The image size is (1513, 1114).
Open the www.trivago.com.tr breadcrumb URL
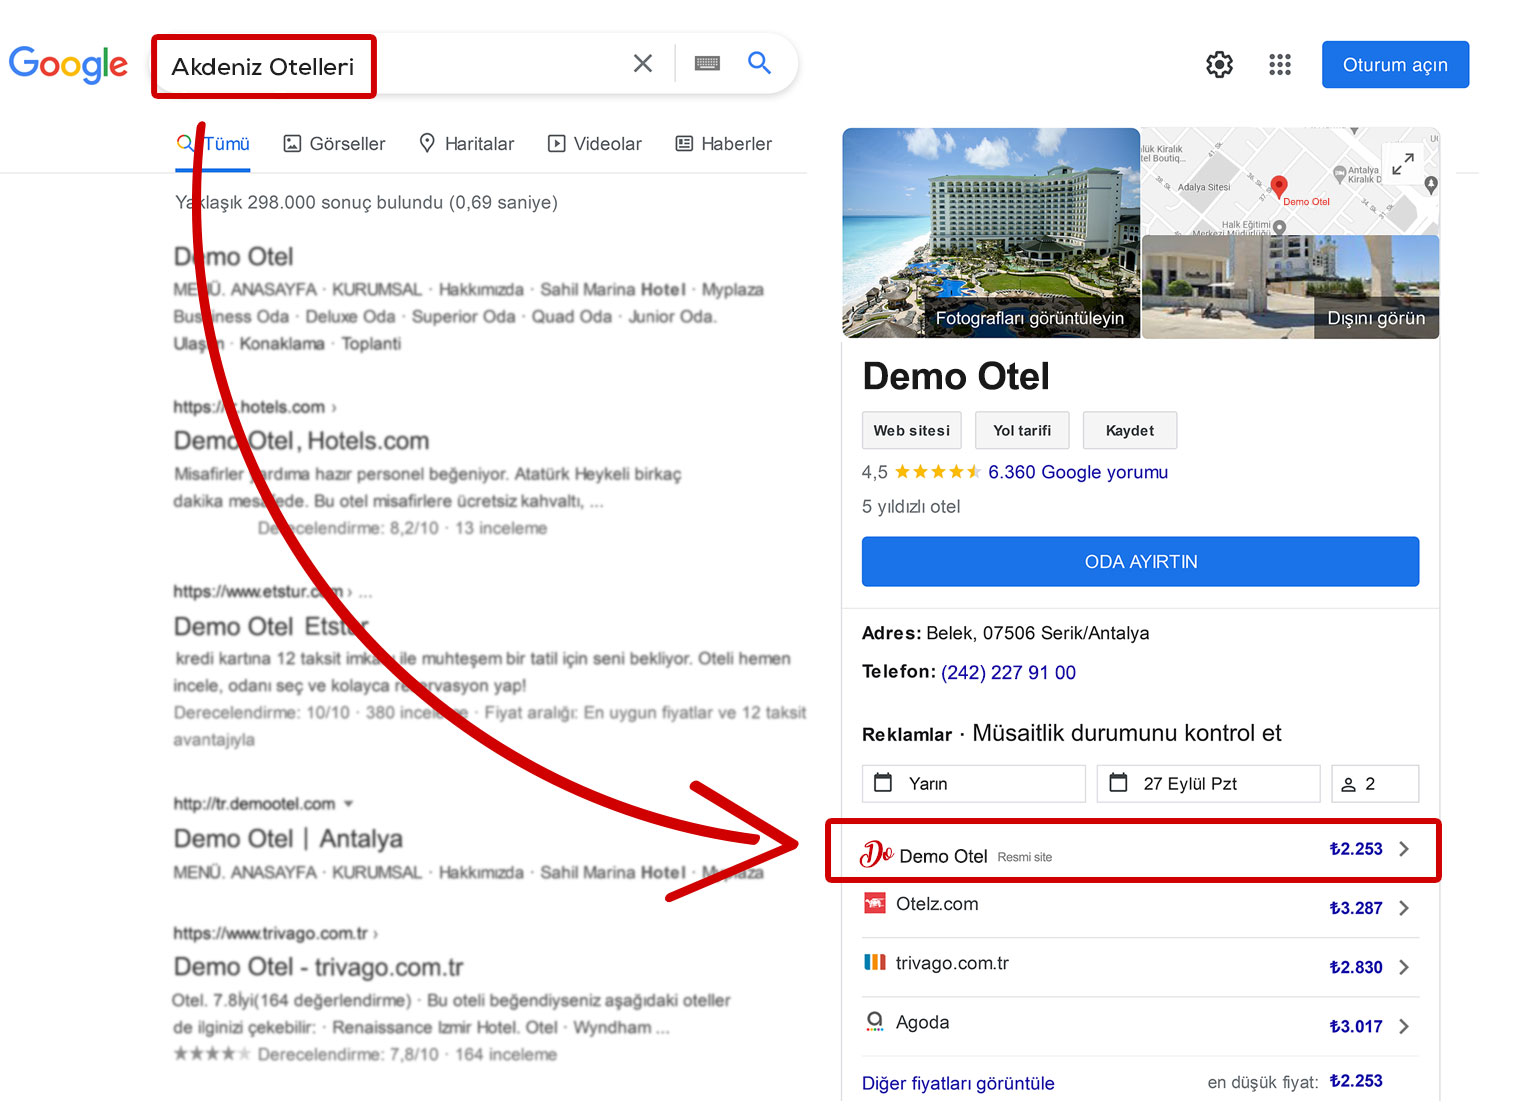click(275, 934)
